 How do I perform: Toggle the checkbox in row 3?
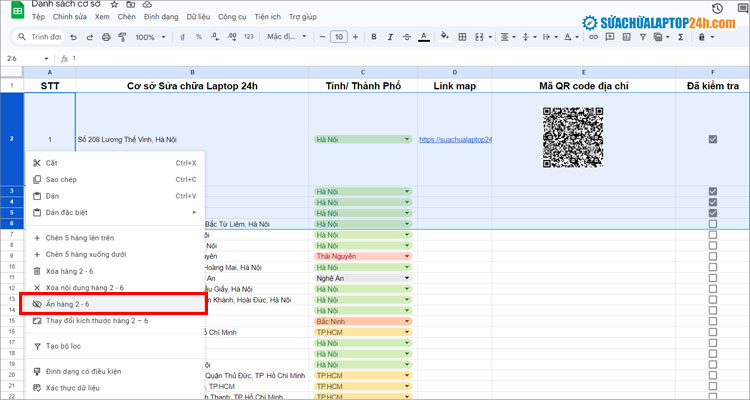point(712,190)
